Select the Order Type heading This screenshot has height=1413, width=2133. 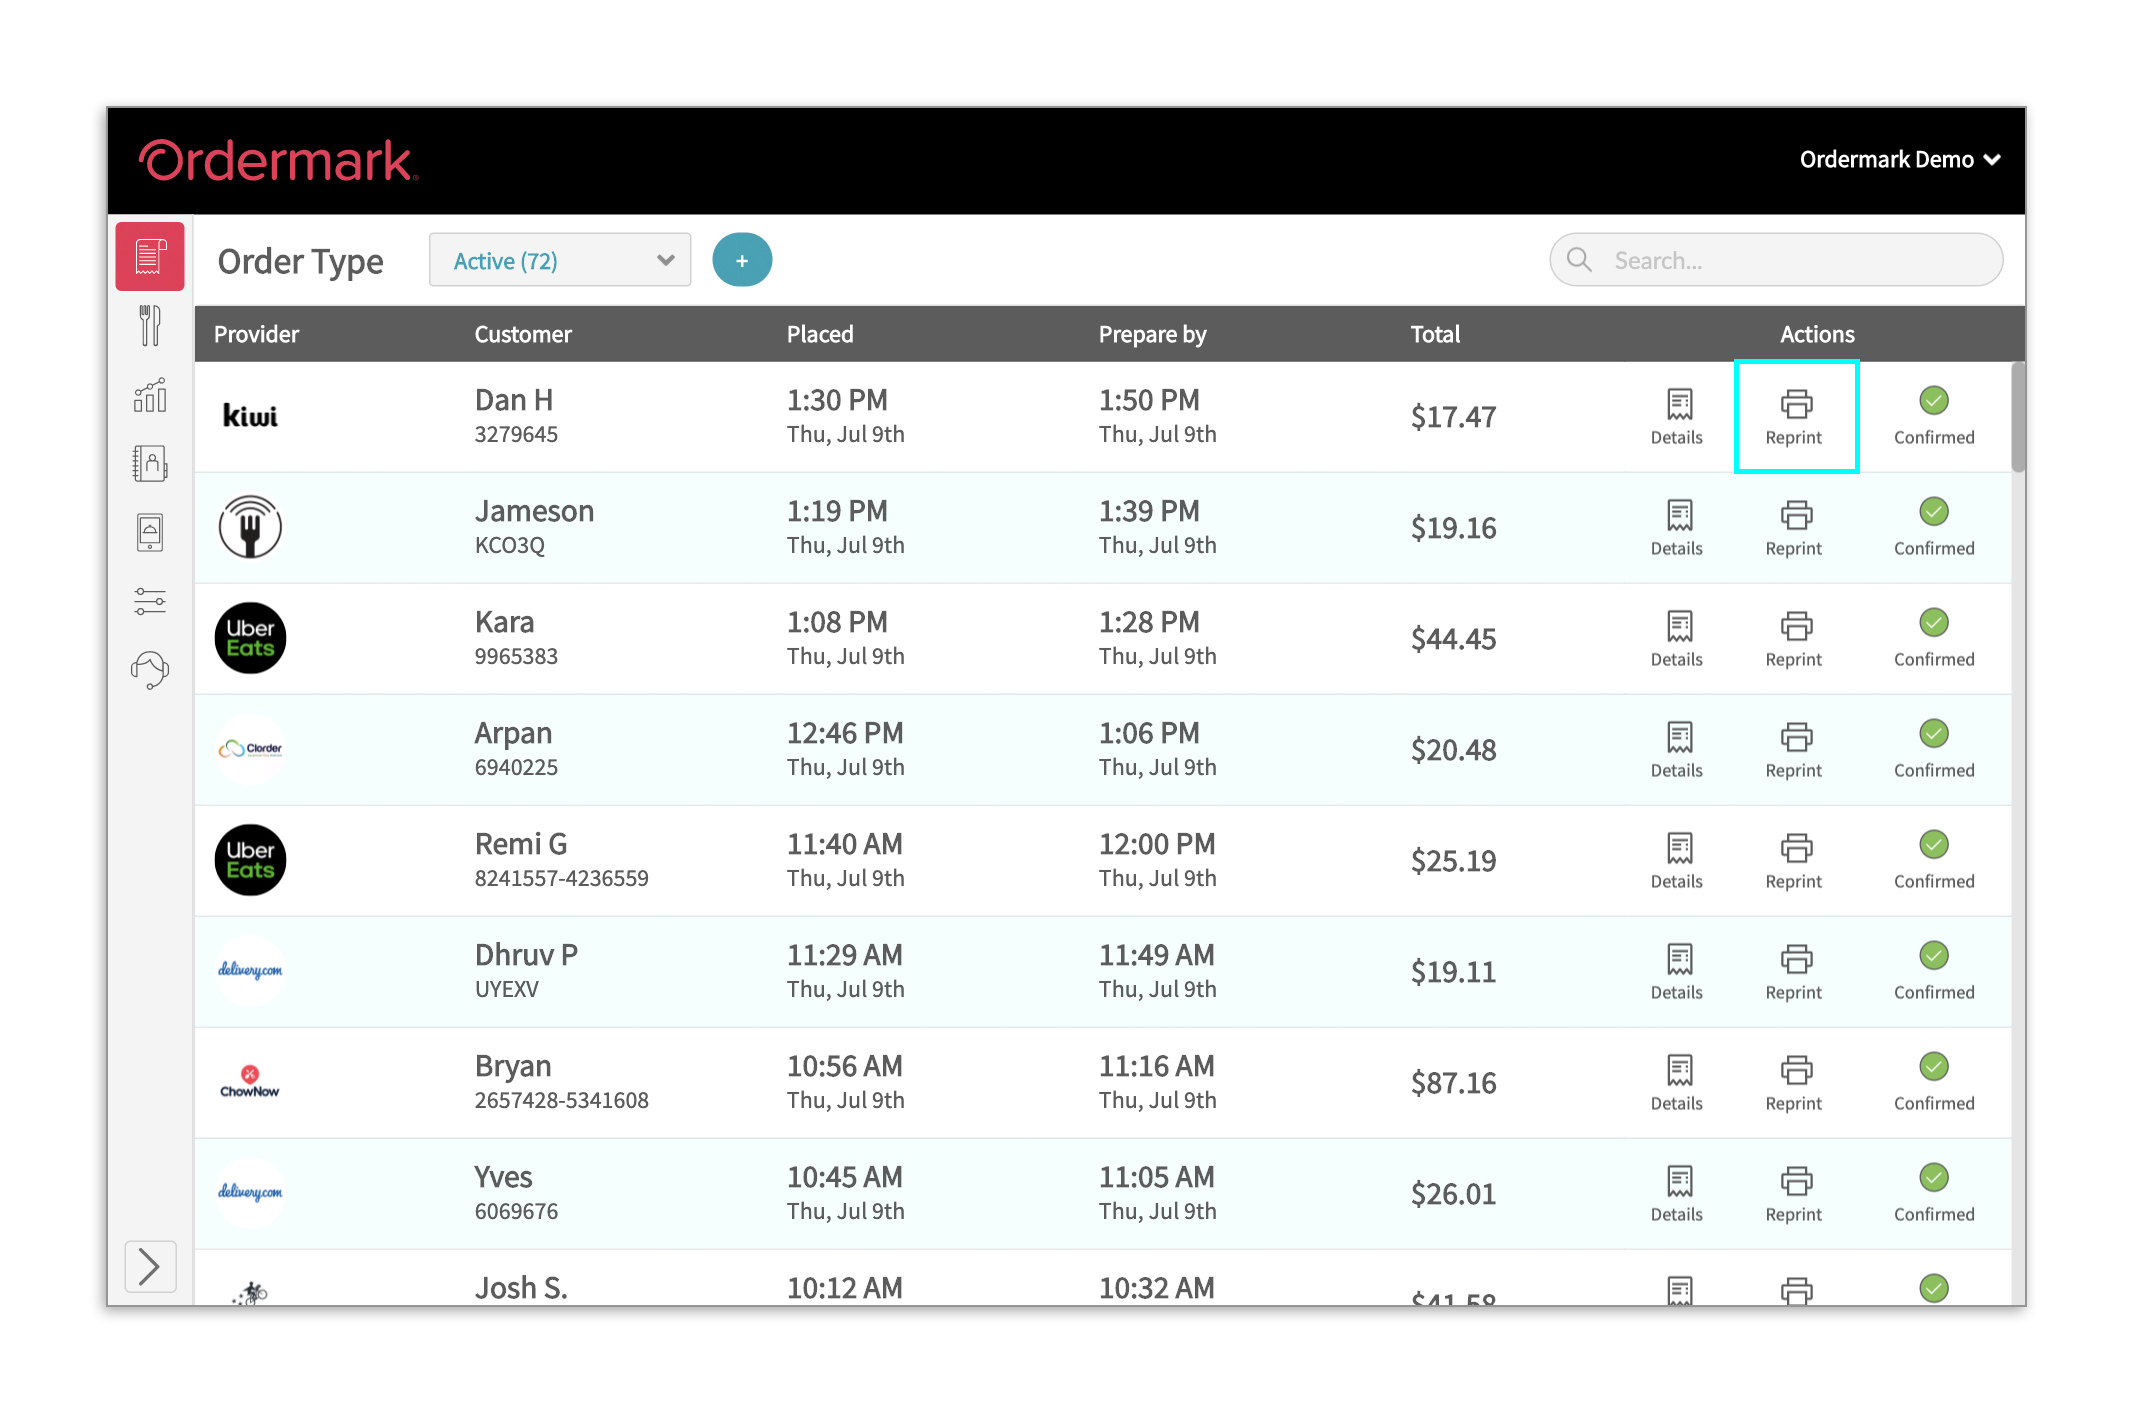coord(300,261)
